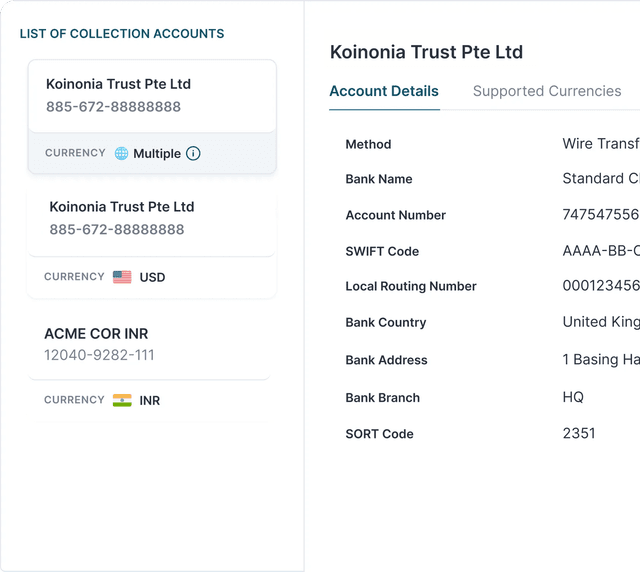Click the India flag icon
The width and height of the screenshot is (640, 572).
(122, 400)
